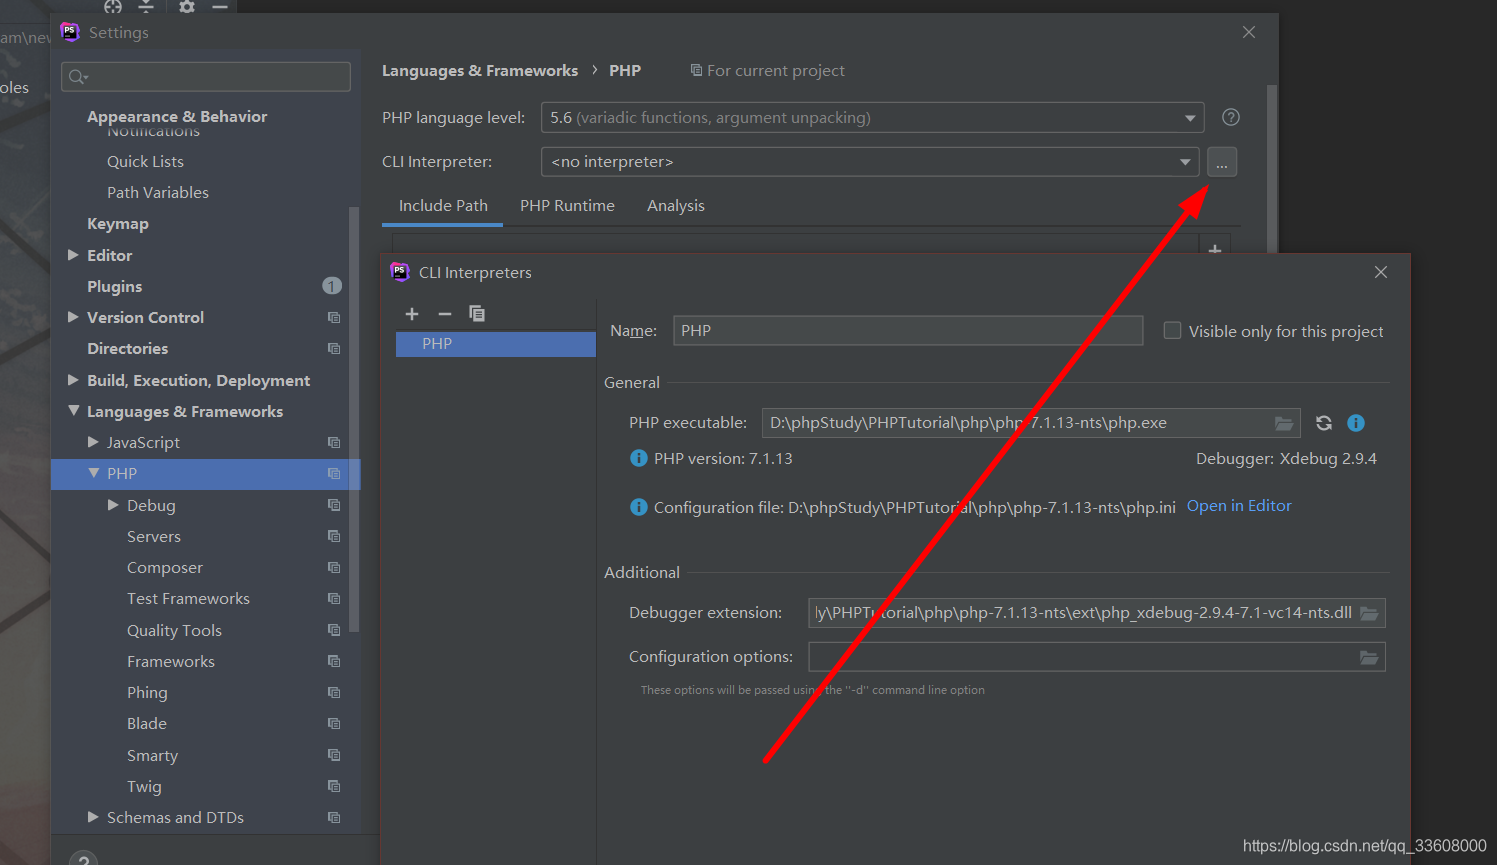Expand the Debug settings node

(x=113, y=505)
